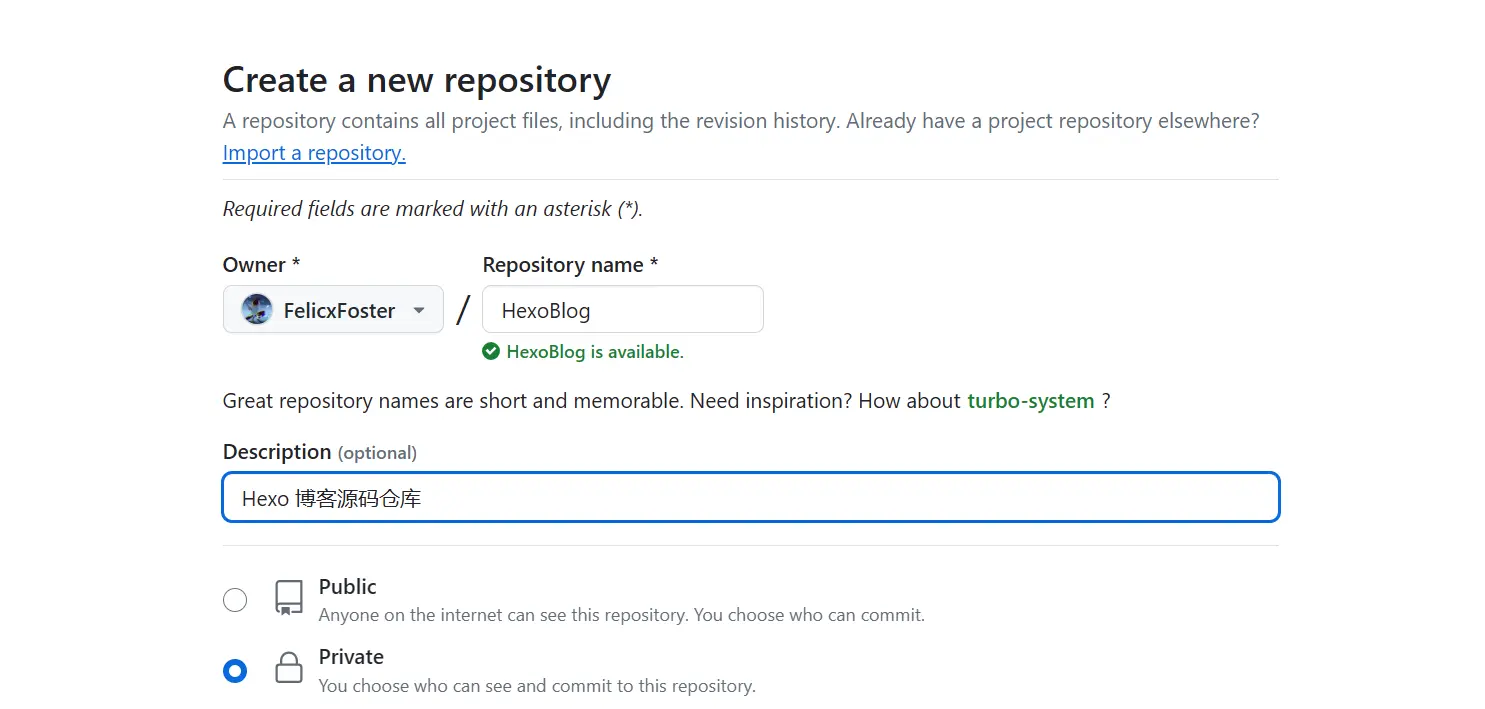Use the suggested name turbo-system
The image size is (1485, 709).
coord(1030,401)
